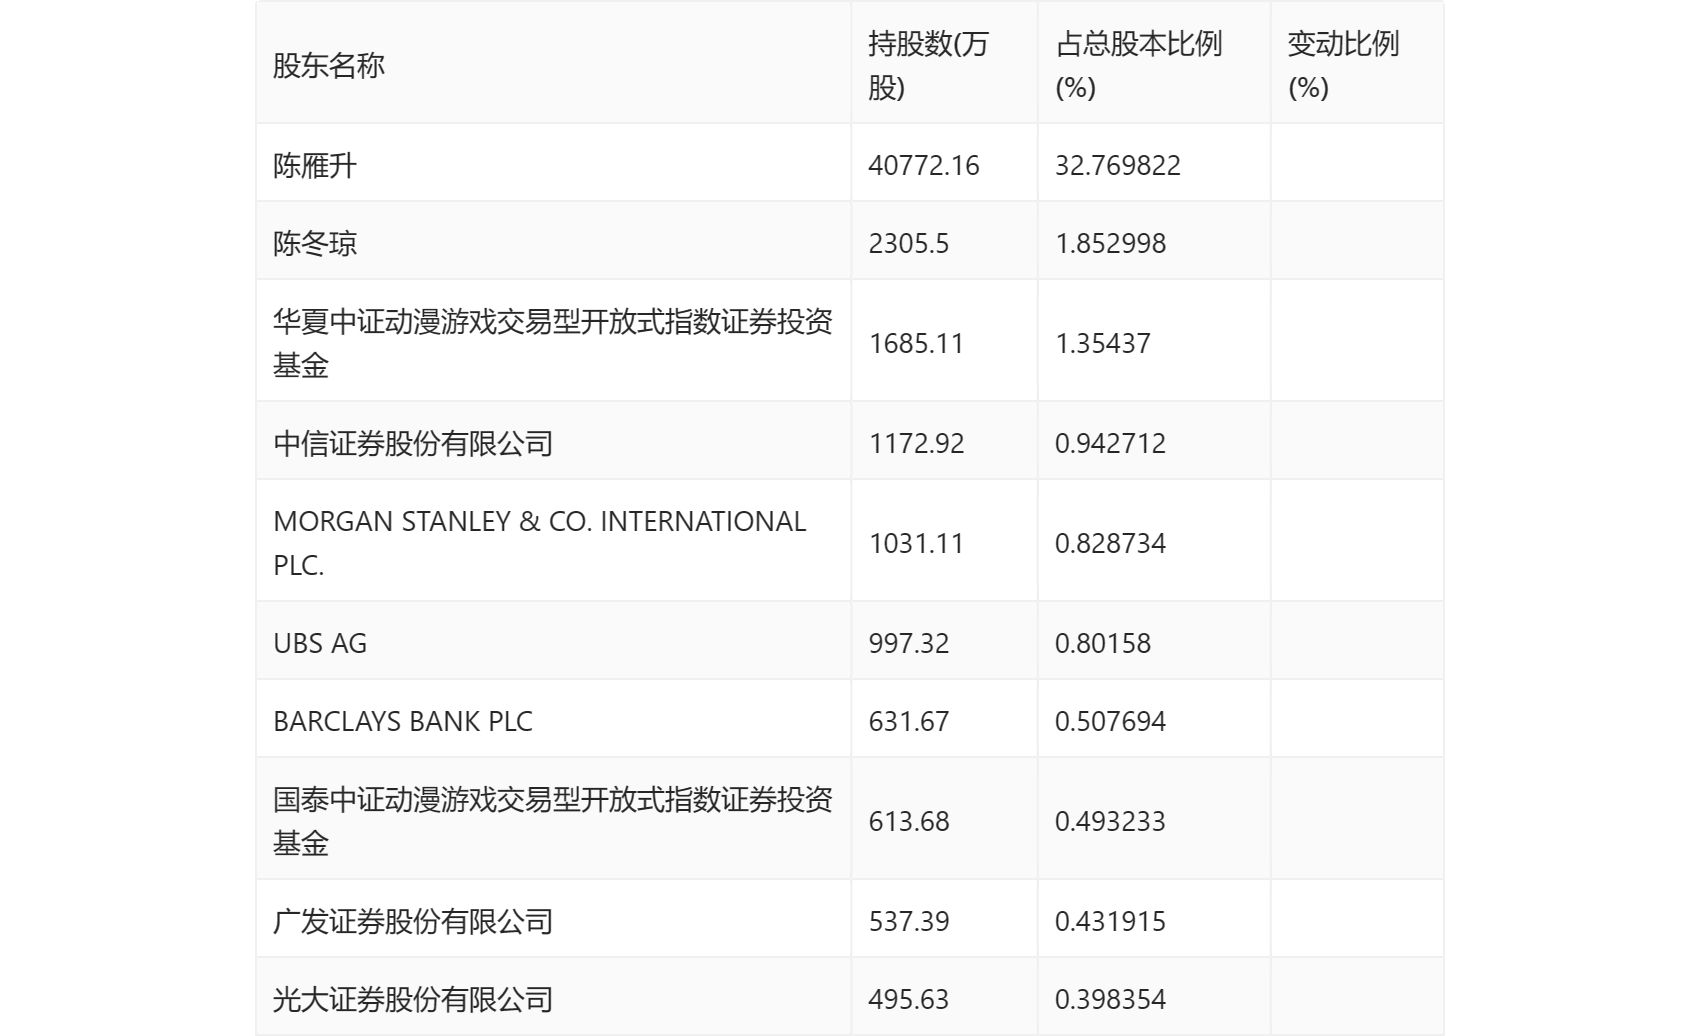Viewport: 1700px width, 1036px height.
Task: Select holding value 1031.11
Action: pos(917,543)
